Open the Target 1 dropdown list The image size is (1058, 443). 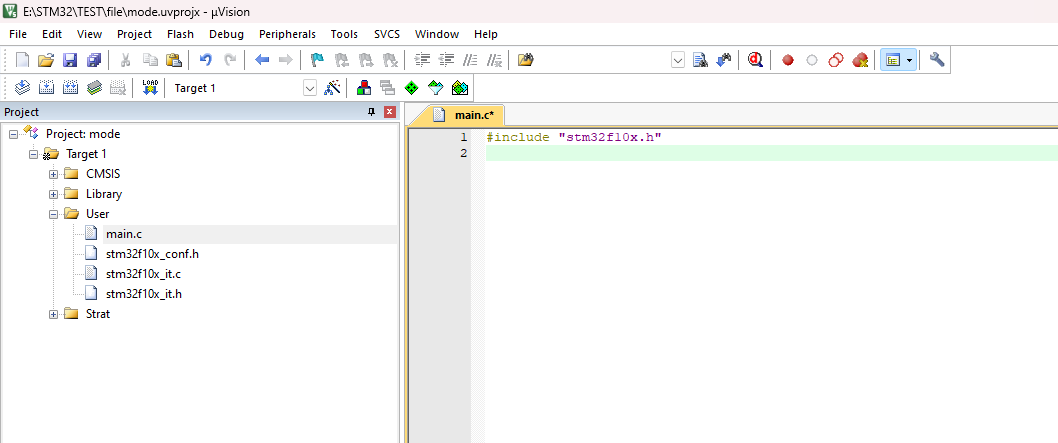(309, 88)
